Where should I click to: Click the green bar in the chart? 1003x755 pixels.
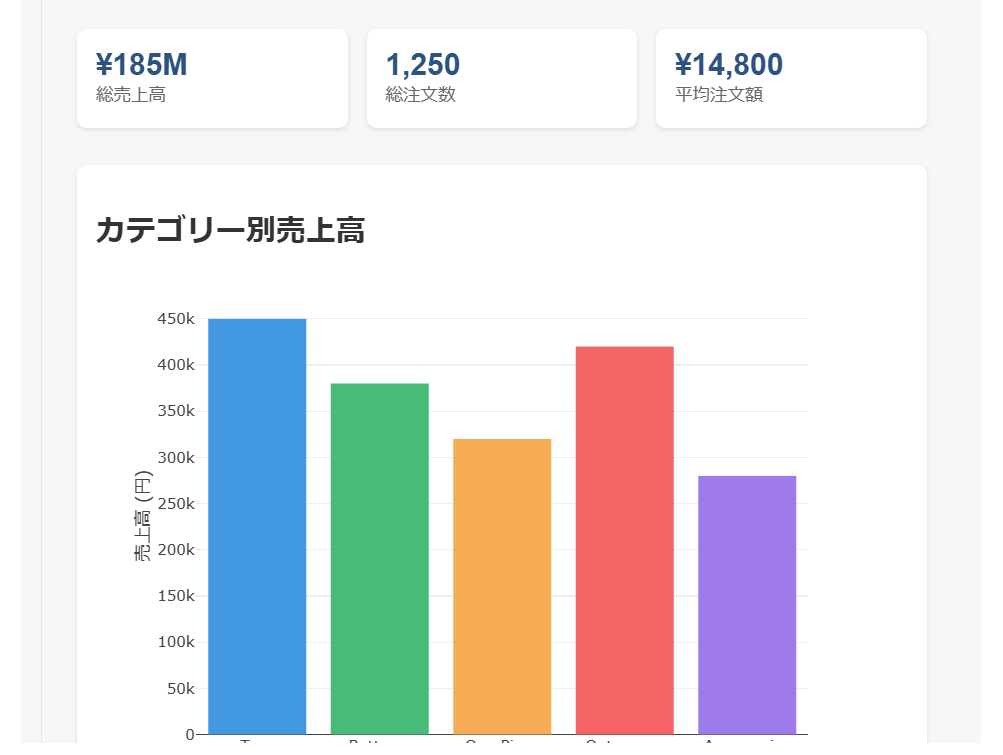coord(380,558)
